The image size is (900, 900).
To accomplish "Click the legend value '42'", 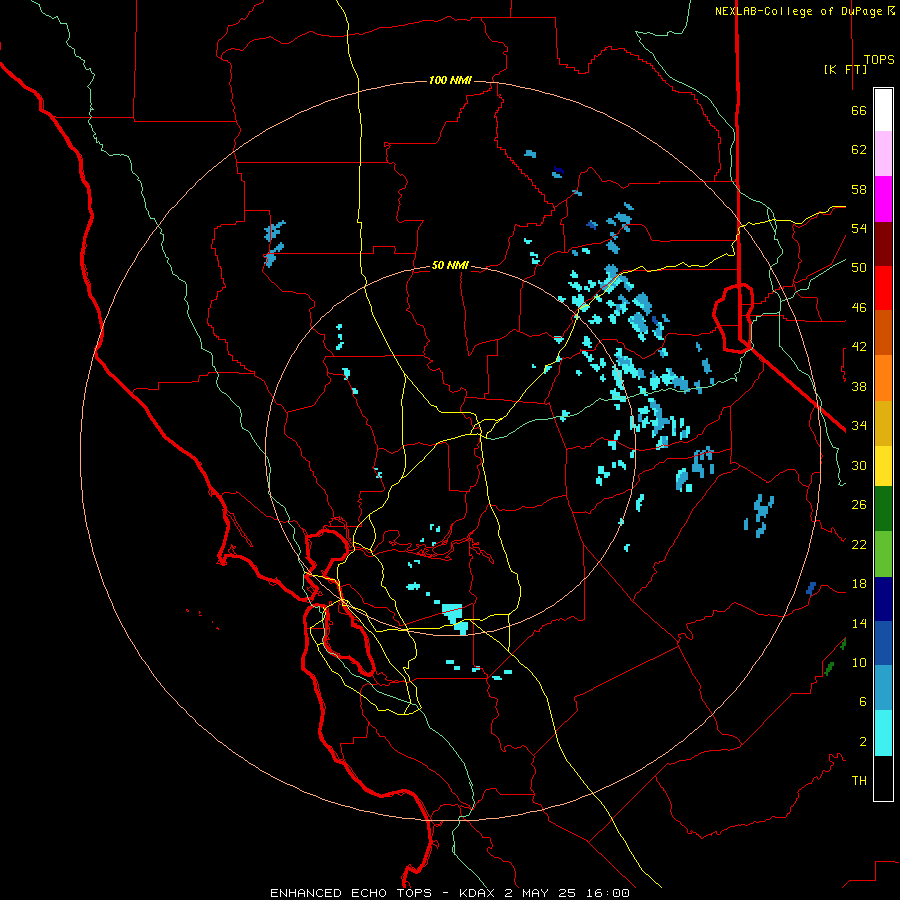I will 859,347.
